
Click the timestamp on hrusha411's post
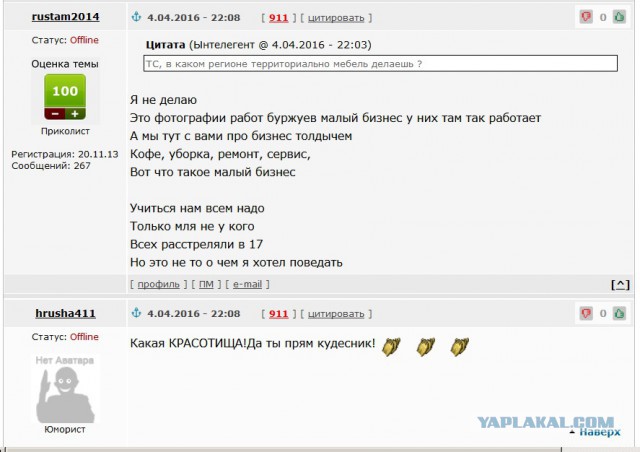tap(193, 314)
